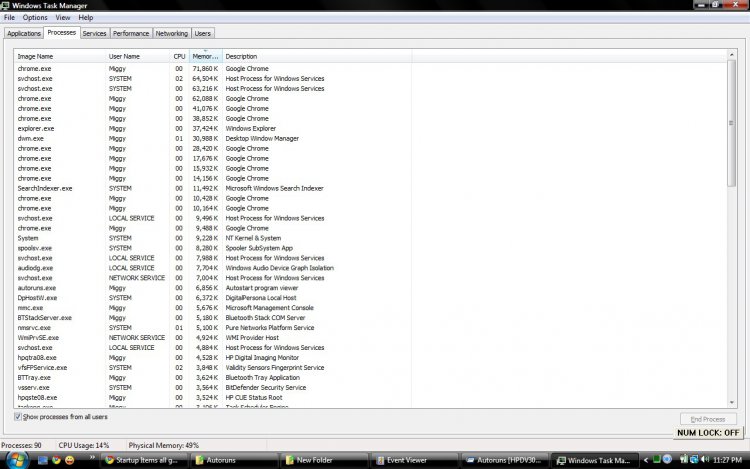Open the View menu
The width and height of the screenshot is (750, 469).
[x=63, y=18]
